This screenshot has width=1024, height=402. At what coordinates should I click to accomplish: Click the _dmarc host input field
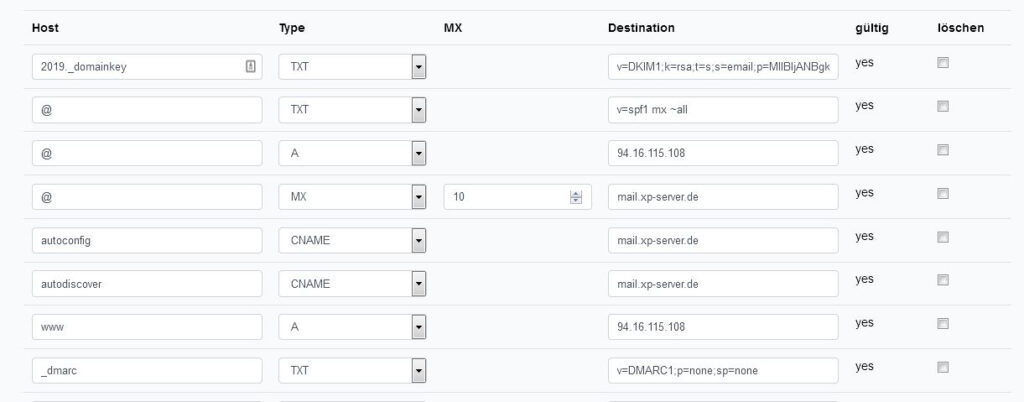click(x=147, y=371)
